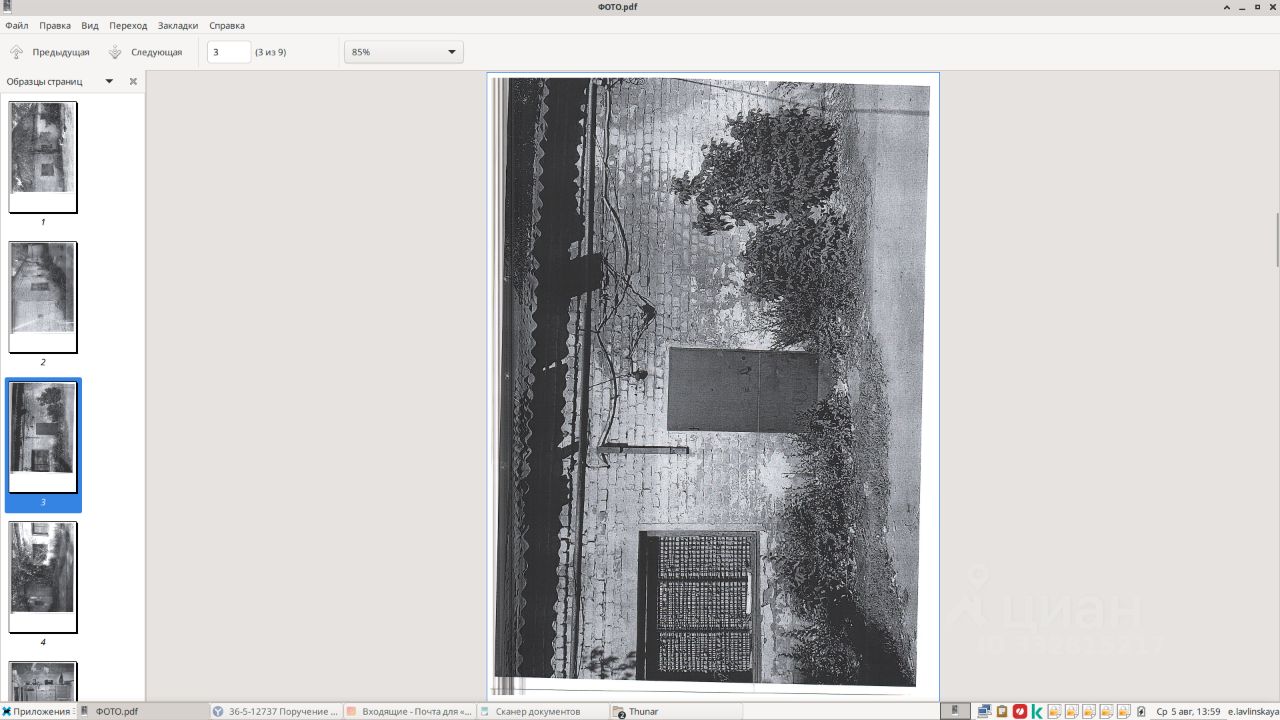
Task: Open the Вид menu
Action: click(x=90, y=25)
